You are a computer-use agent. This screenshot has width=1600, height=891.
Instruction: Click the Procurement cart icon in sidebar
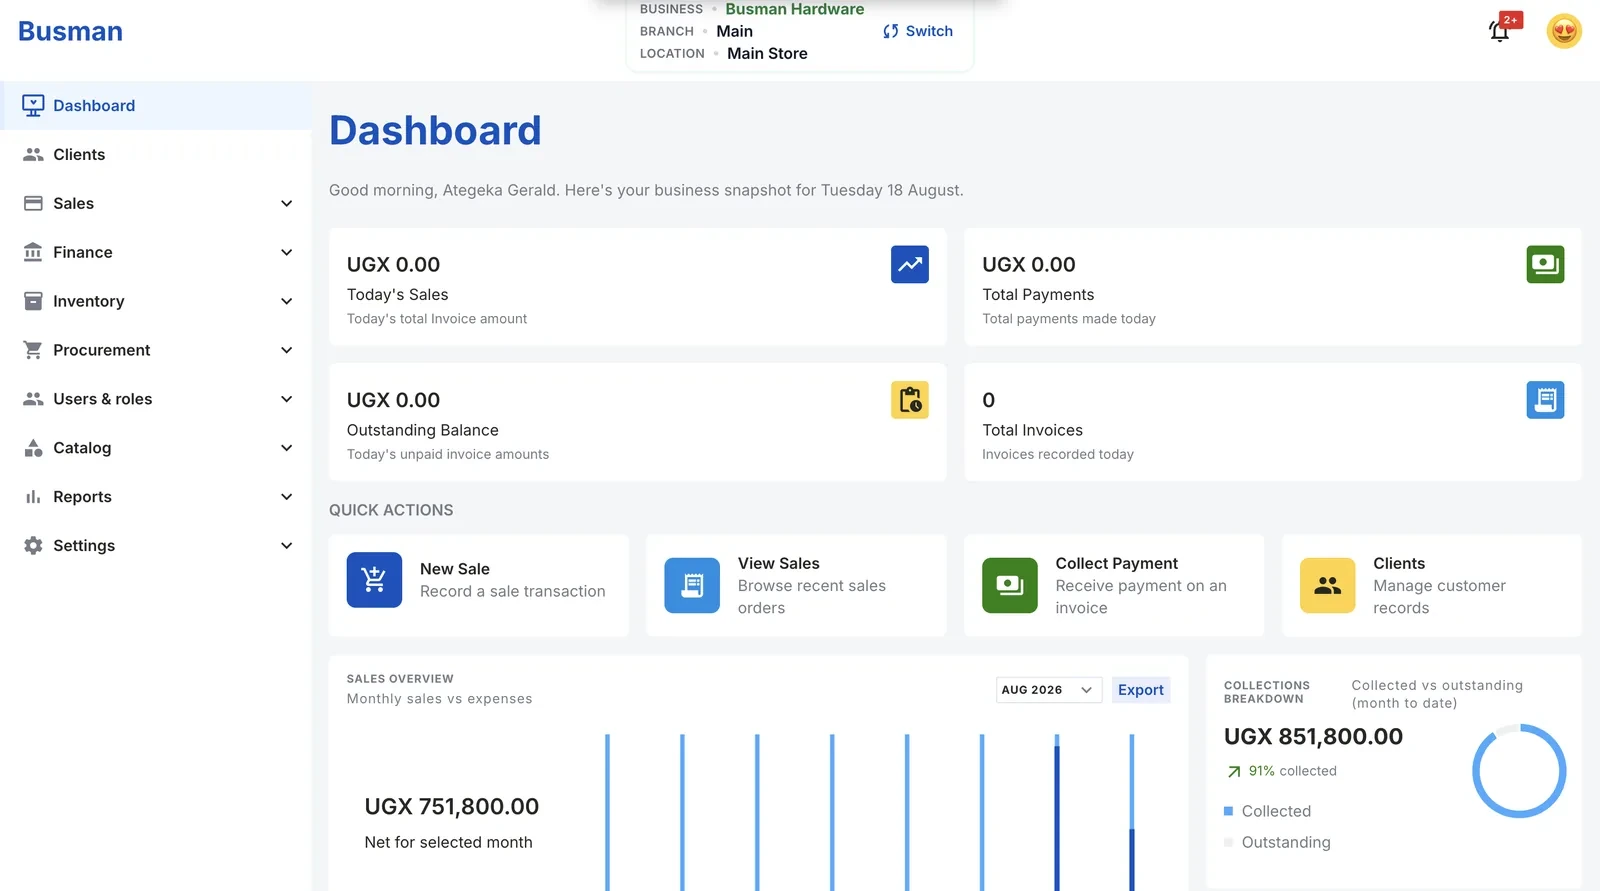[x=33, y=350]
